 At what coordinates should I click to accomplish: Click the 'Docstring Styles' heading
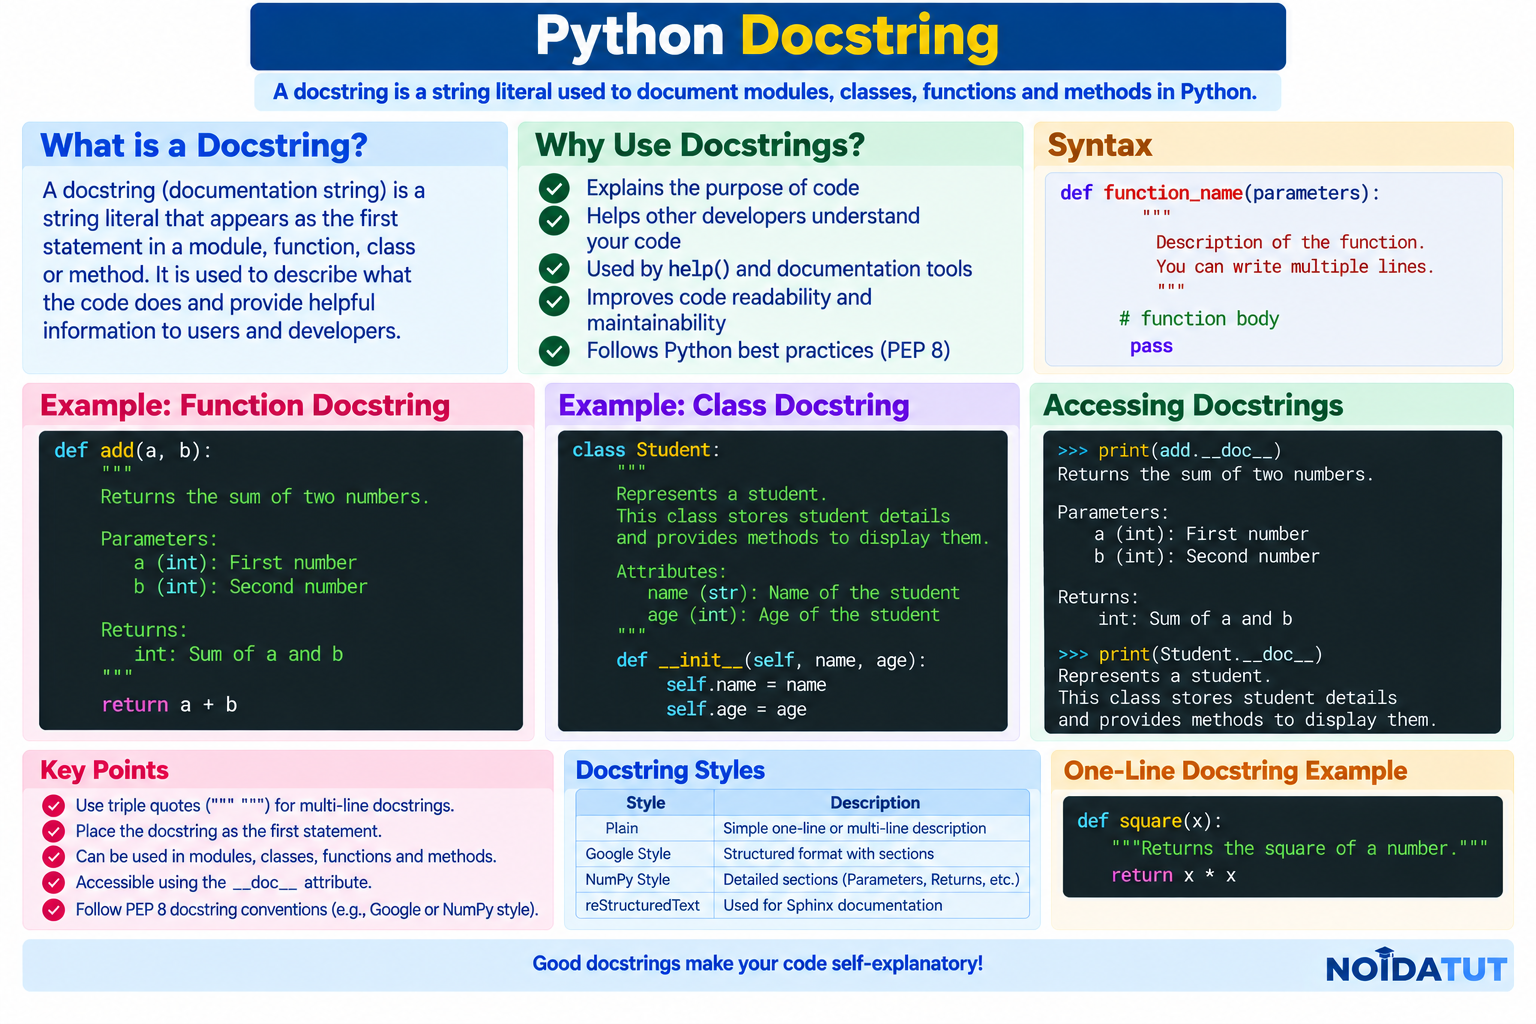pyautogui.click(x=670, y=770)
